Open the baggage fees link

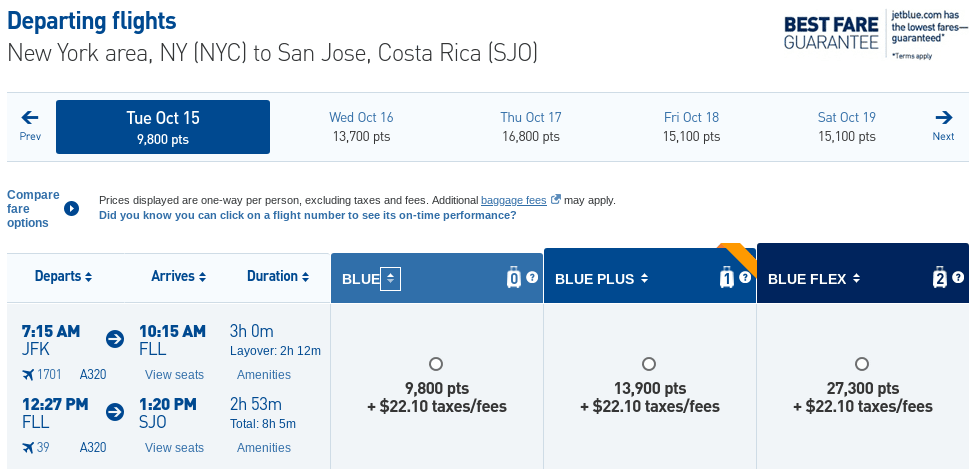(x=514, y=200)
